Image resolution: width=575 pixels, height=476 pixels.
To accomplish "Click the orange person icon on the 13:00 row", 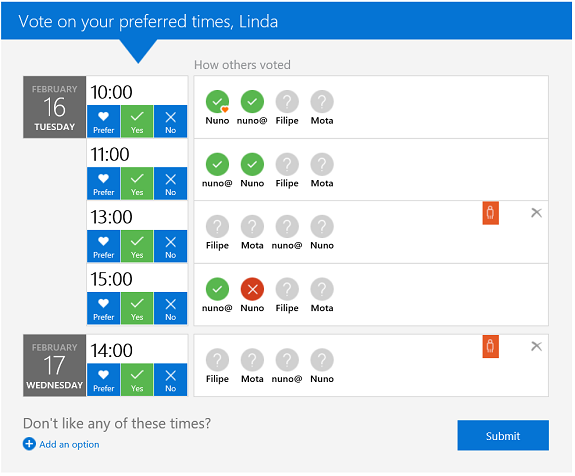I will 492,213.
